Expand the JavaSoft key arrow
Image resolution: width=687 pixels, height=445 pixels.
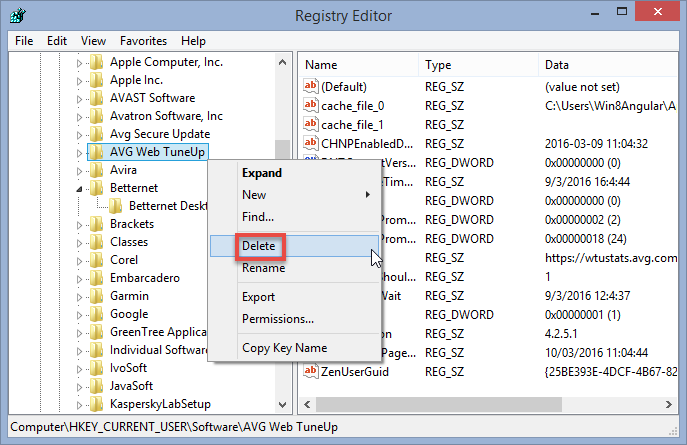79,387
